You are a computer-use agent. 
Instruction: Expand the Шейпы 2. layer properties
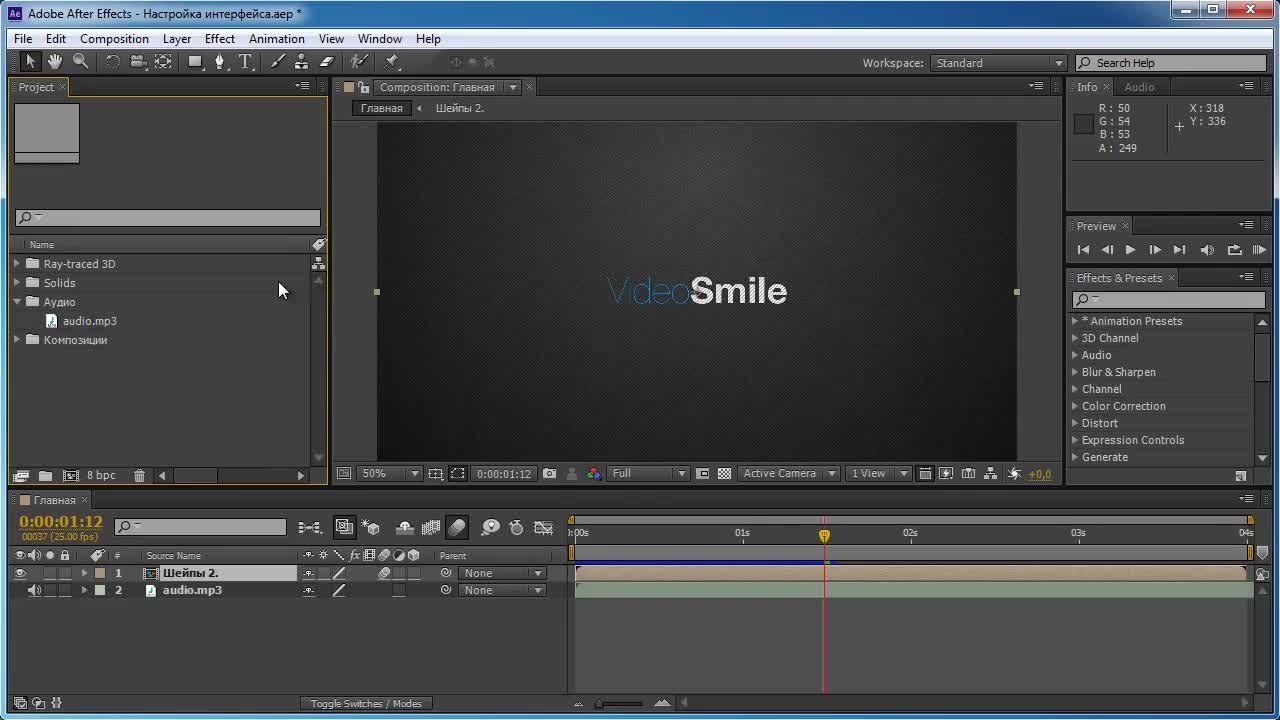coord(84,573)
